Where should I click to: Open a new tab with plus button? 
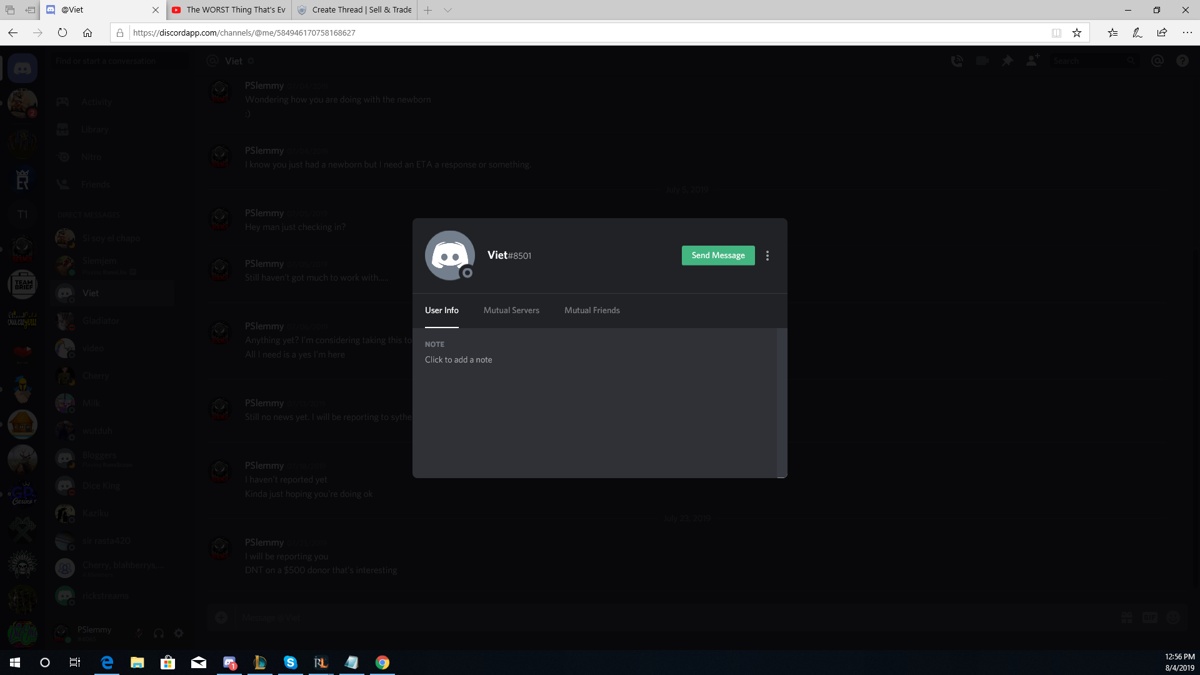coord(428,10)
